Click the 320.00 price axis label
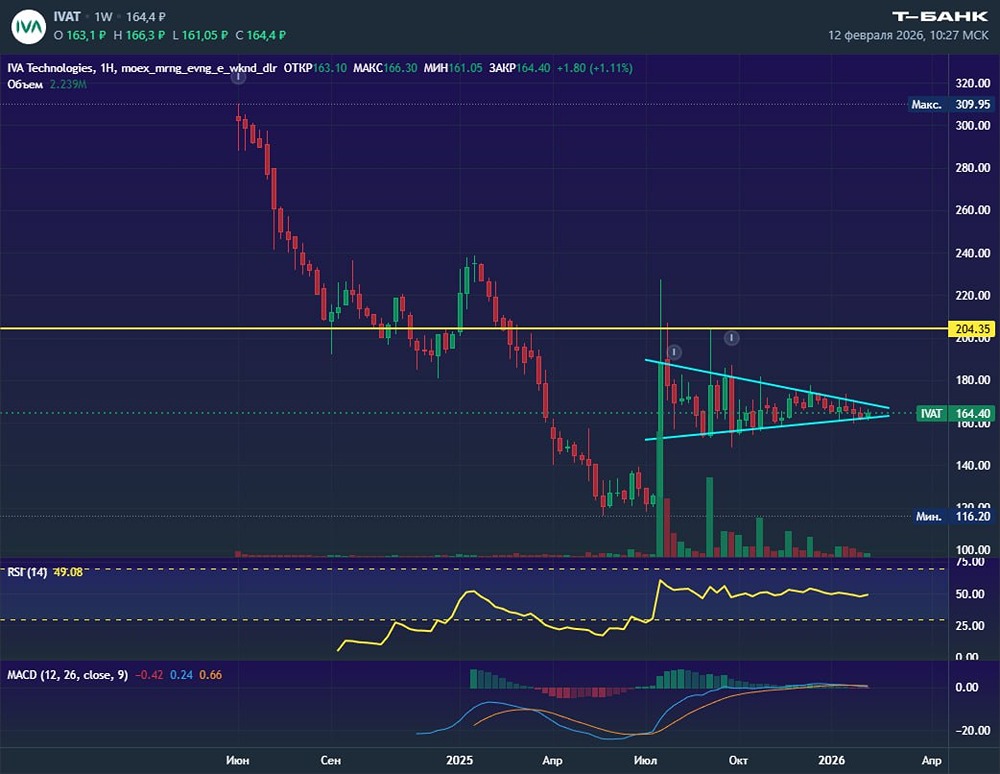Viewport: 1000px width, 774px height. pyautogui.click(x=973, y=83)
